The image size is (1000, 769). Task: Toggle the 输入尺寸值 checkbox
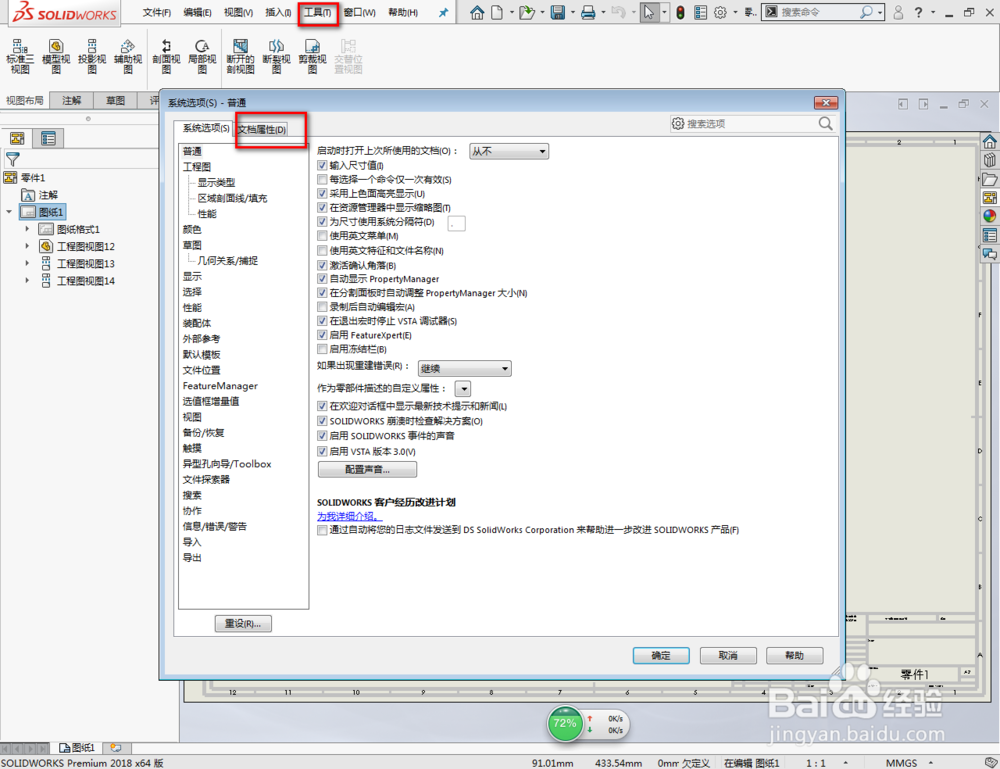coord(322,165)
